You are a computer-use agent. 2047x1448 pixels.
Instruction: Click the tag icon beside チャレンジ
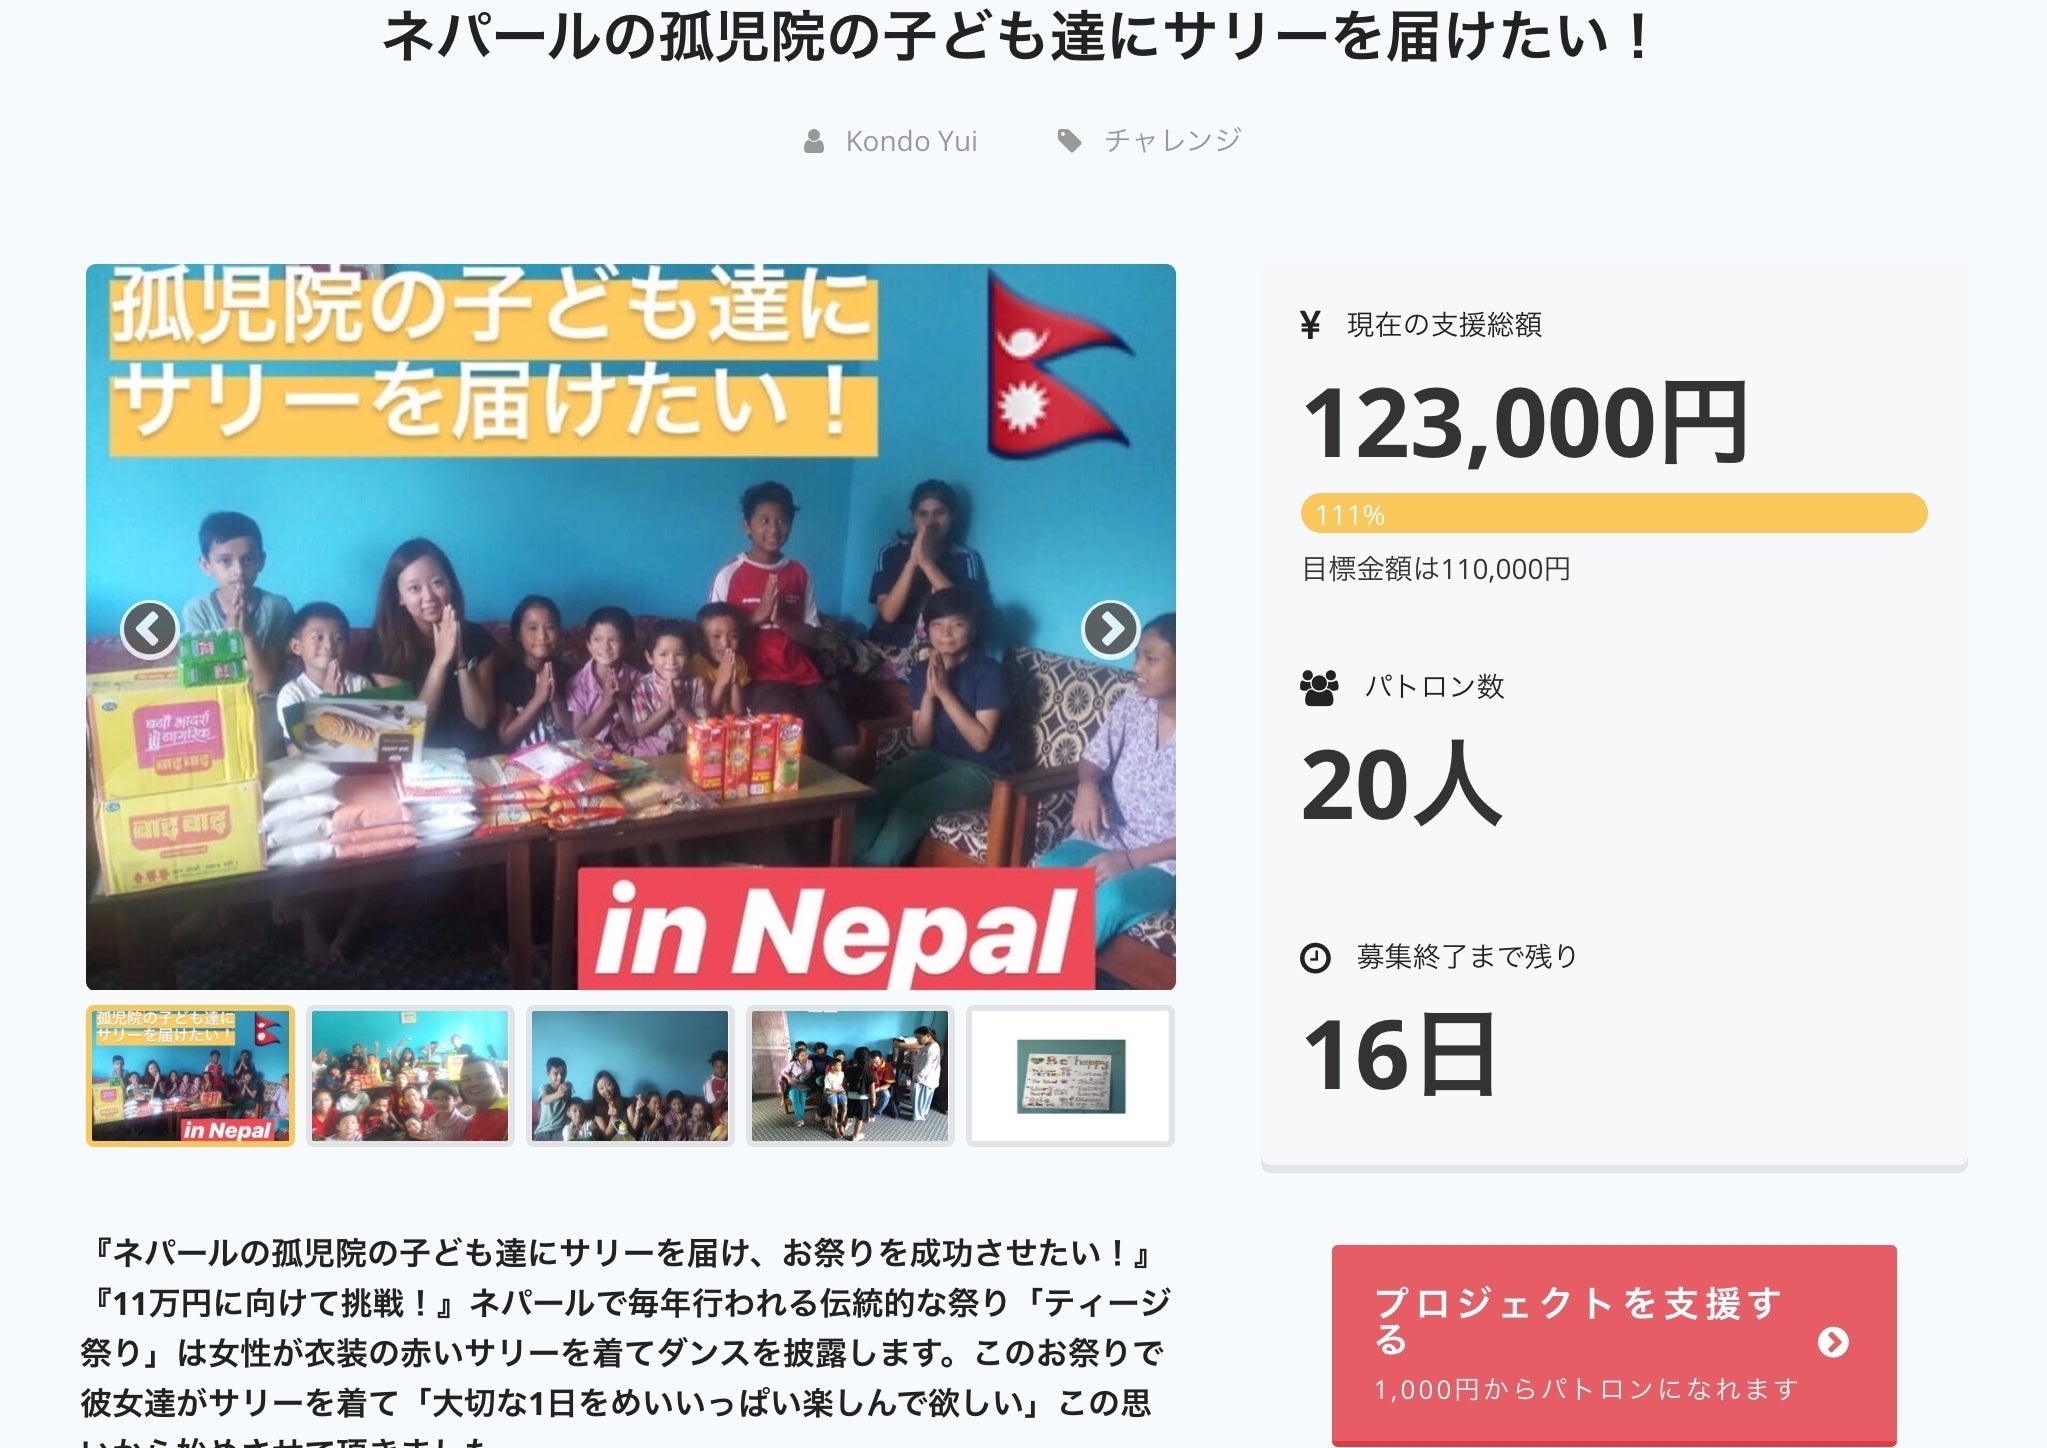click(1069, 141)
